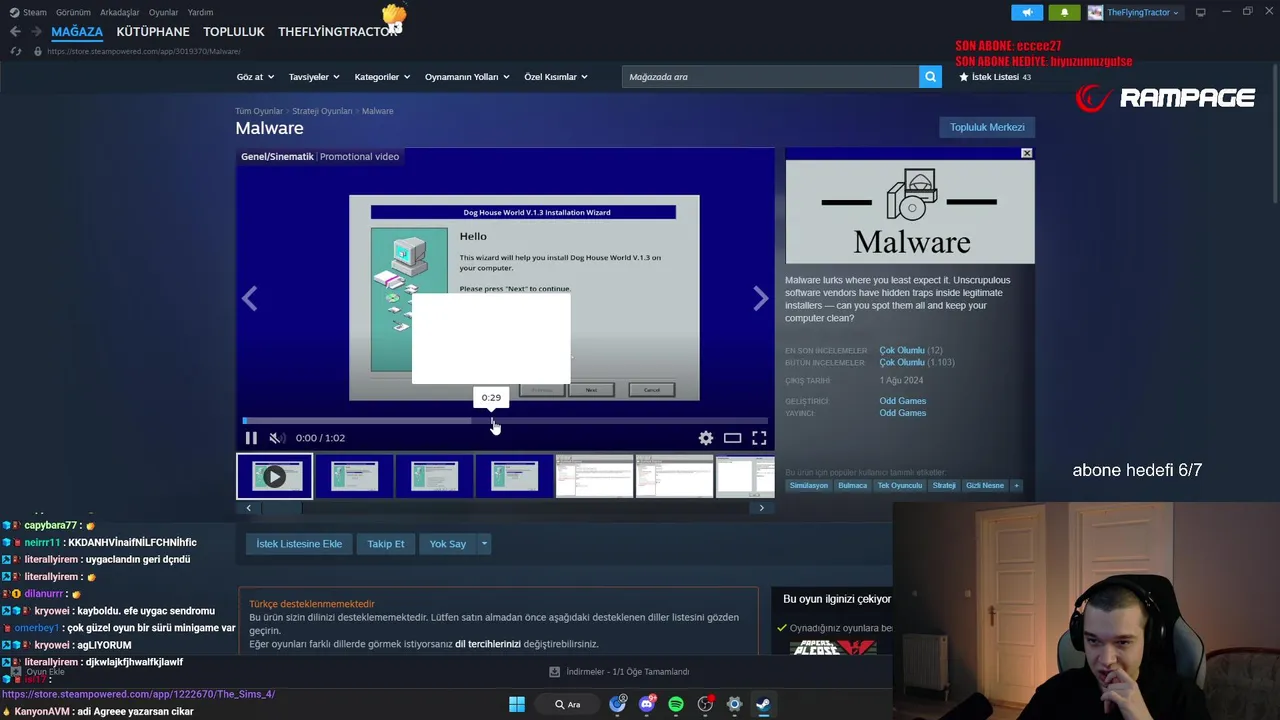Viewport: 1280px width, 720px height.
Task: Click İstek Listesine Ekle button
Action: tap(299, 544)
